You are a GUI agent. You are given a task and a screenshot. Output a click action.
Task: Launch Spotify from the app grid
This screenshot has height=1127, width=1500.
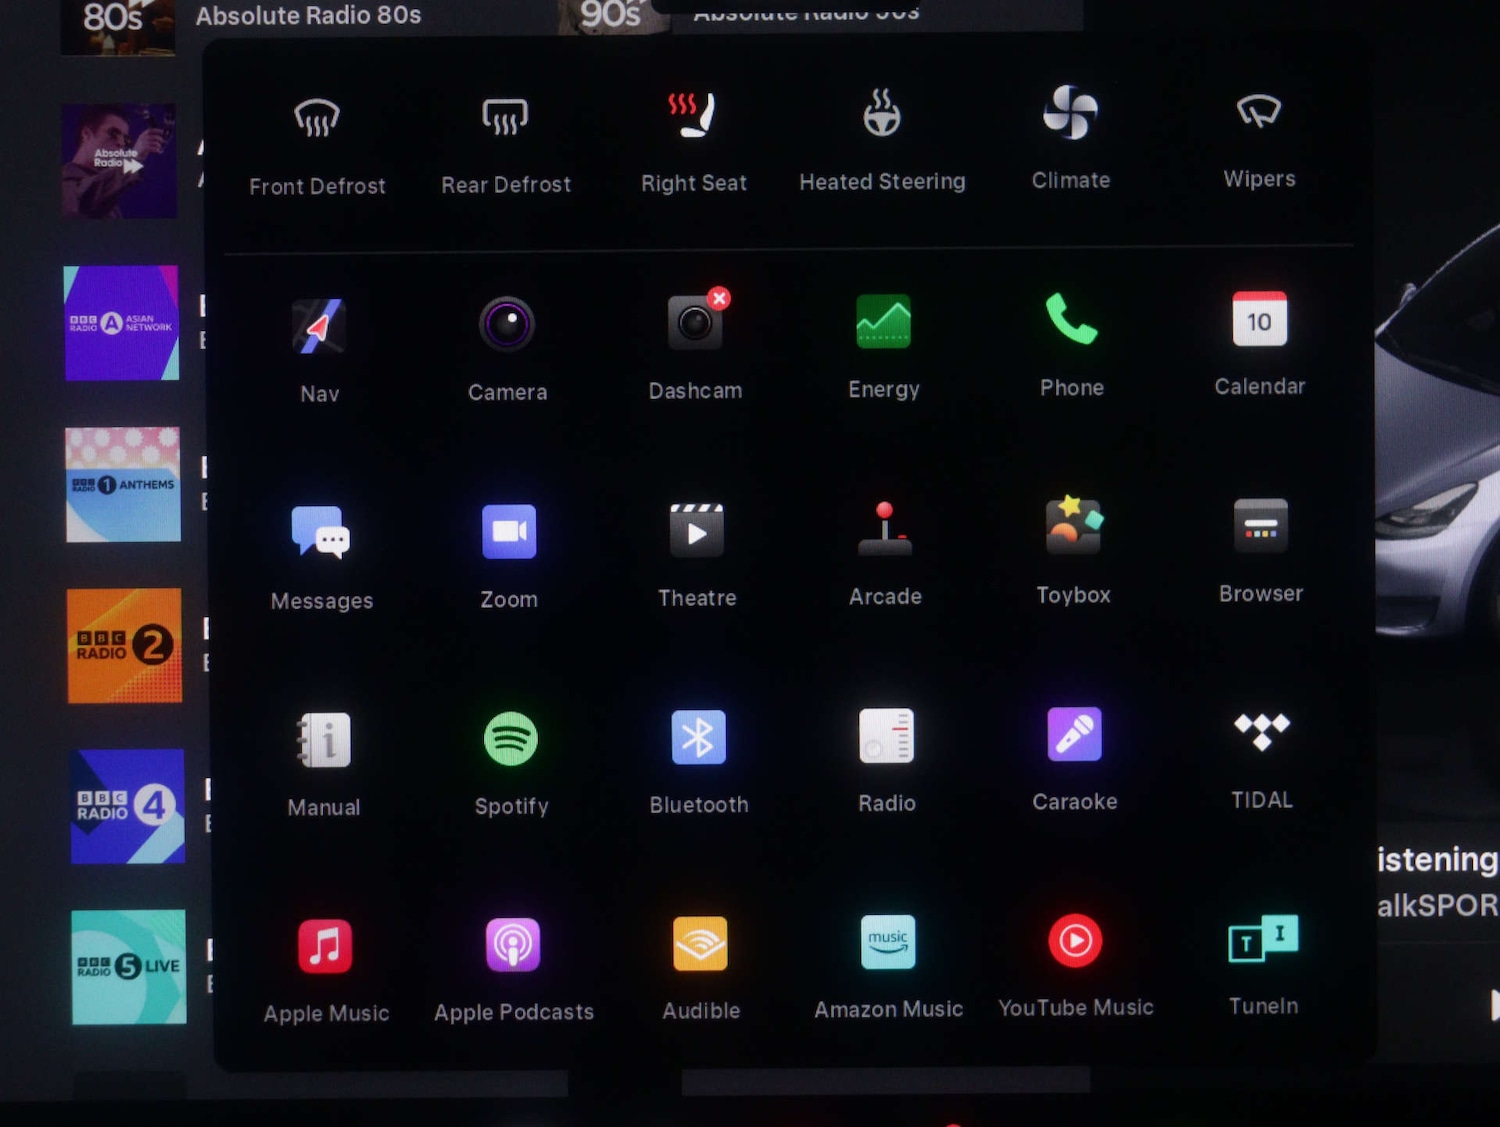(x=511, y=739)
